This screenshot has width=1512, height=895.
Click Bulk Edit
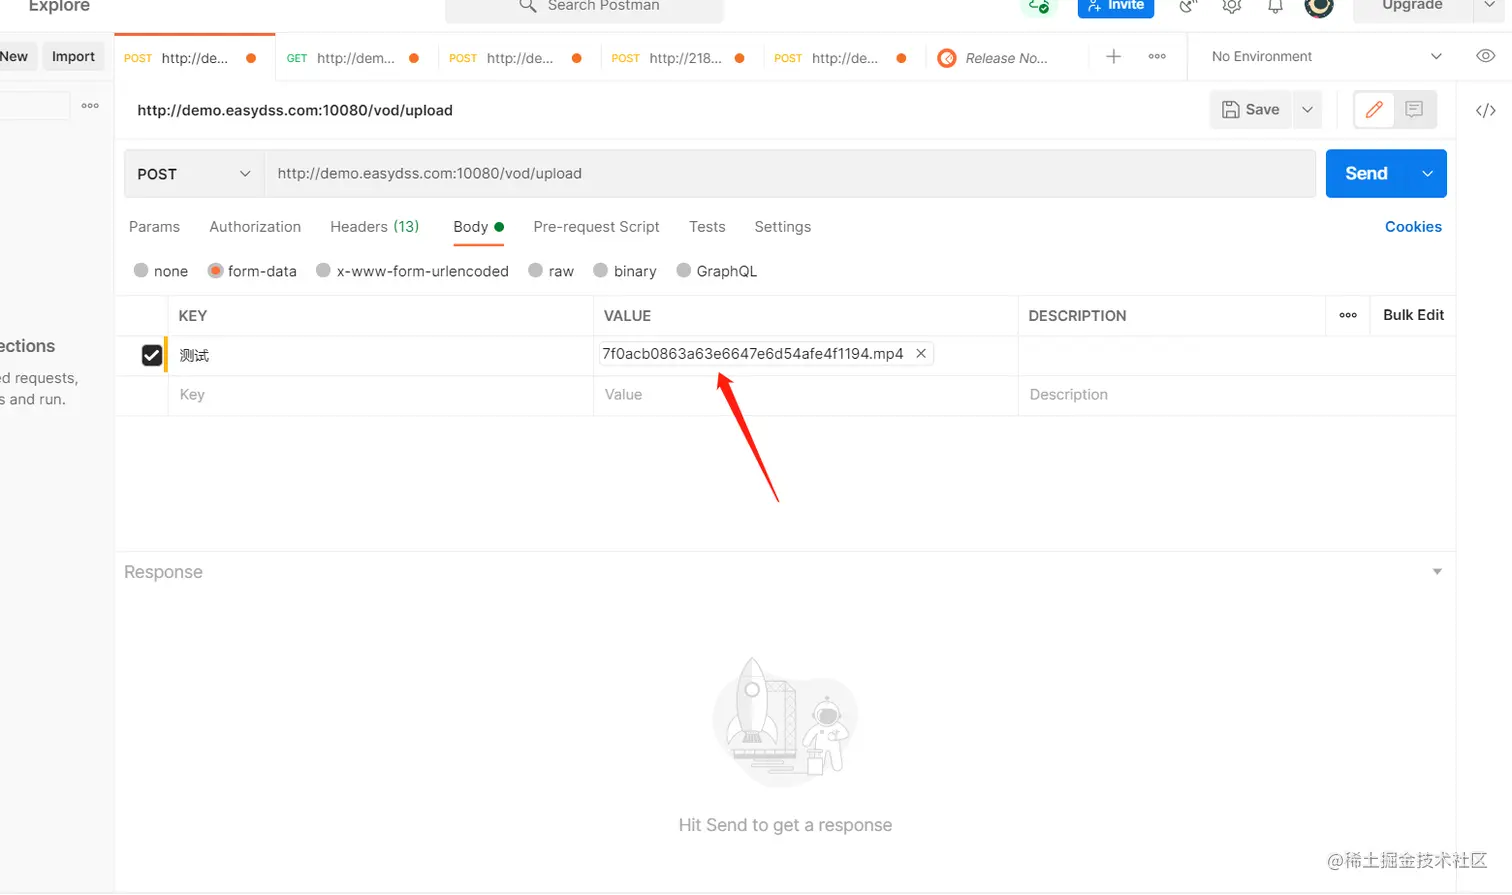1413,315
